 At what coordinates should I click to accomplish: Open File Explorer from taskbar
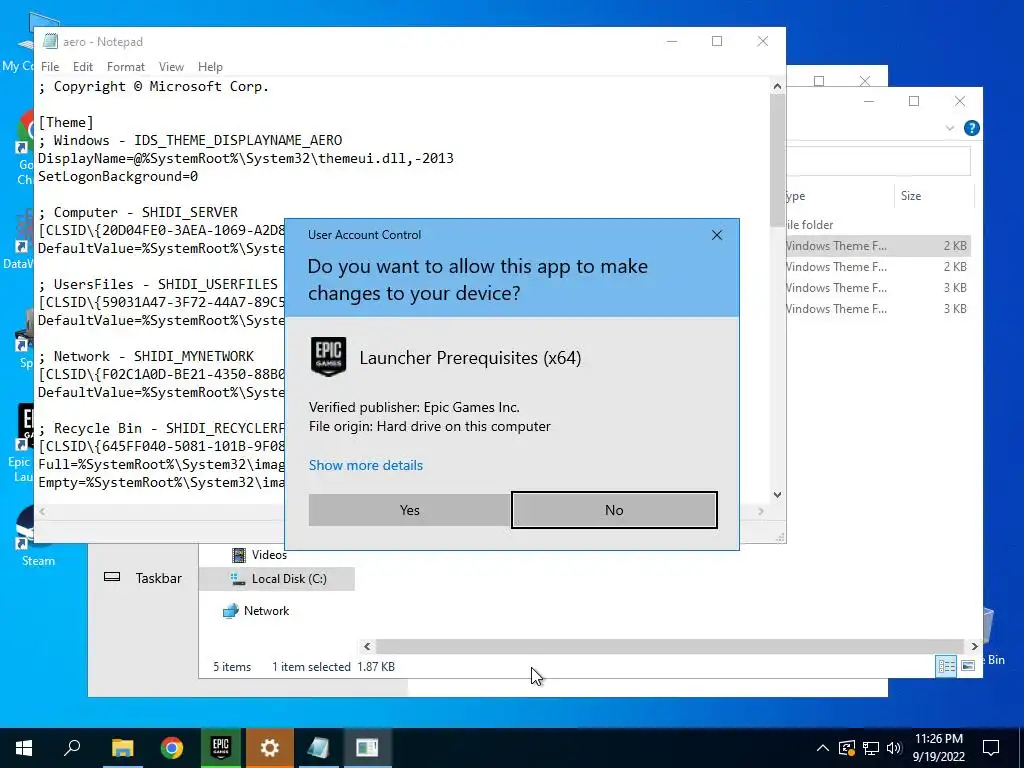[122, 748]
